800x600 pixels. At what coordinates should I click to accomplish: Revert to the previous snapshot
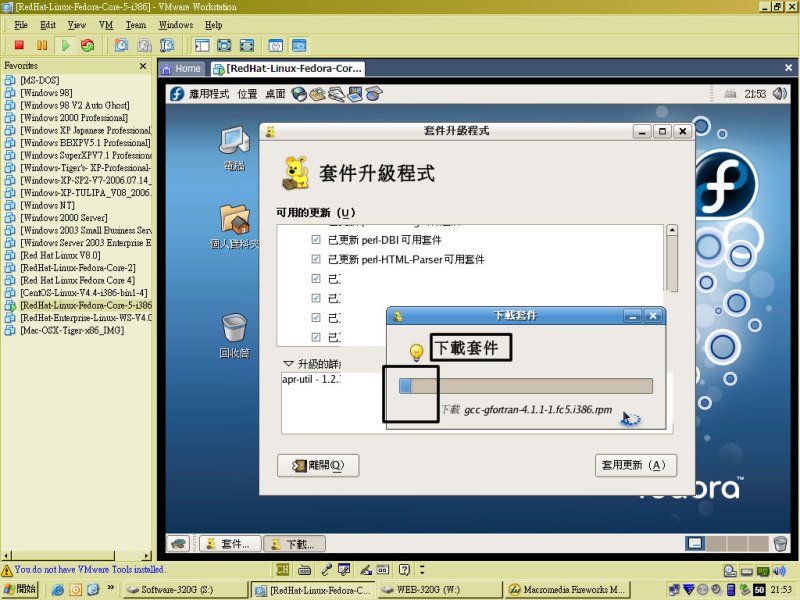click(144, 45)
